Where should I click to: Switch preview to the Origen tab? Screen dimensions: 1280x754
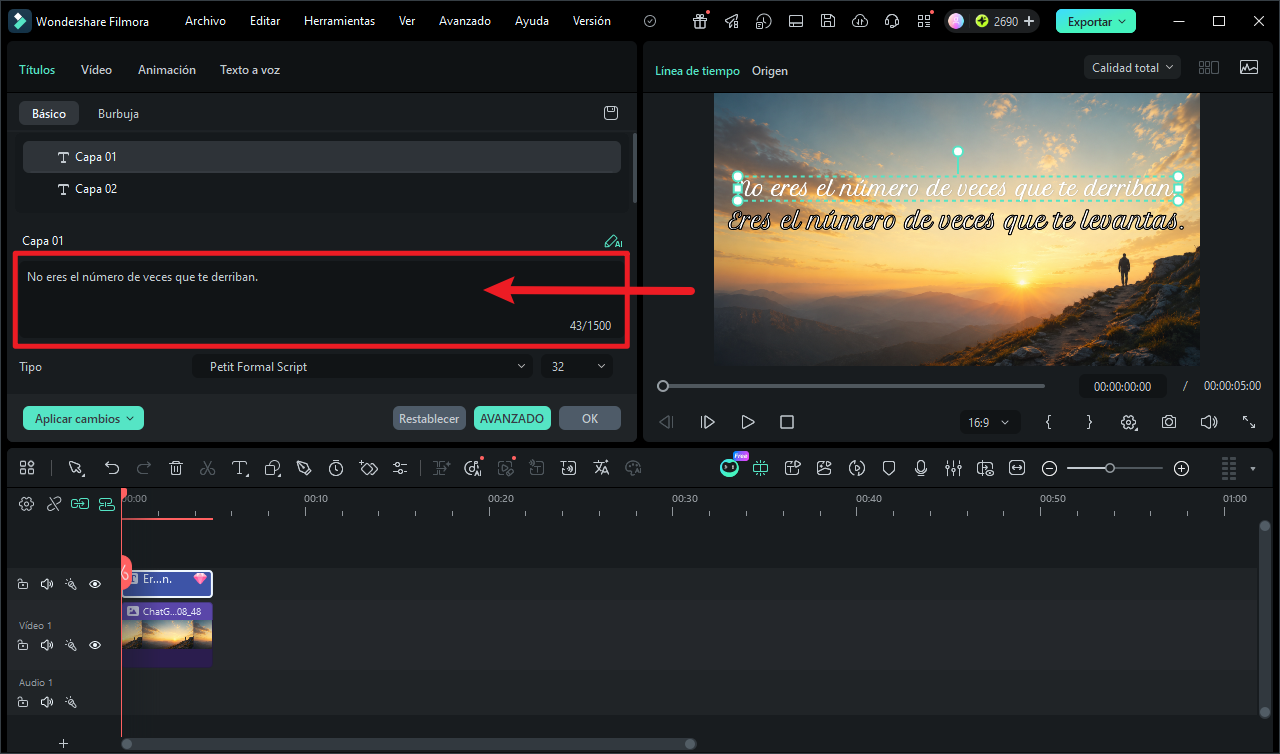(x=770, y=71)
